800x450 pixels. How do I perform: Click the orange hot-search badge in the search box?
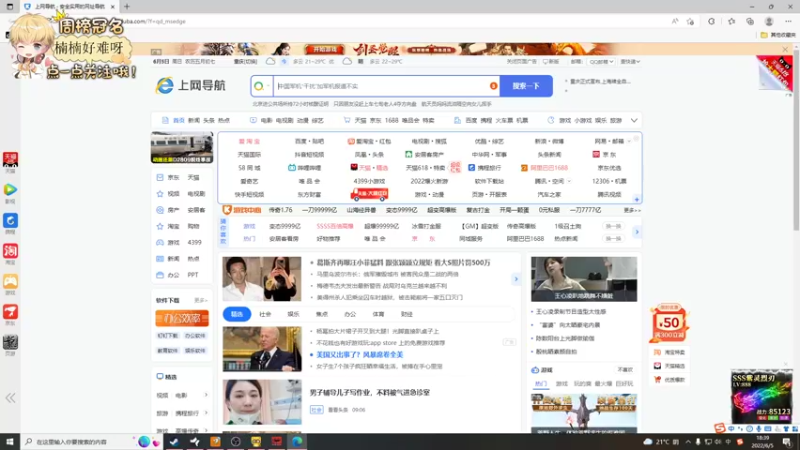493,86
